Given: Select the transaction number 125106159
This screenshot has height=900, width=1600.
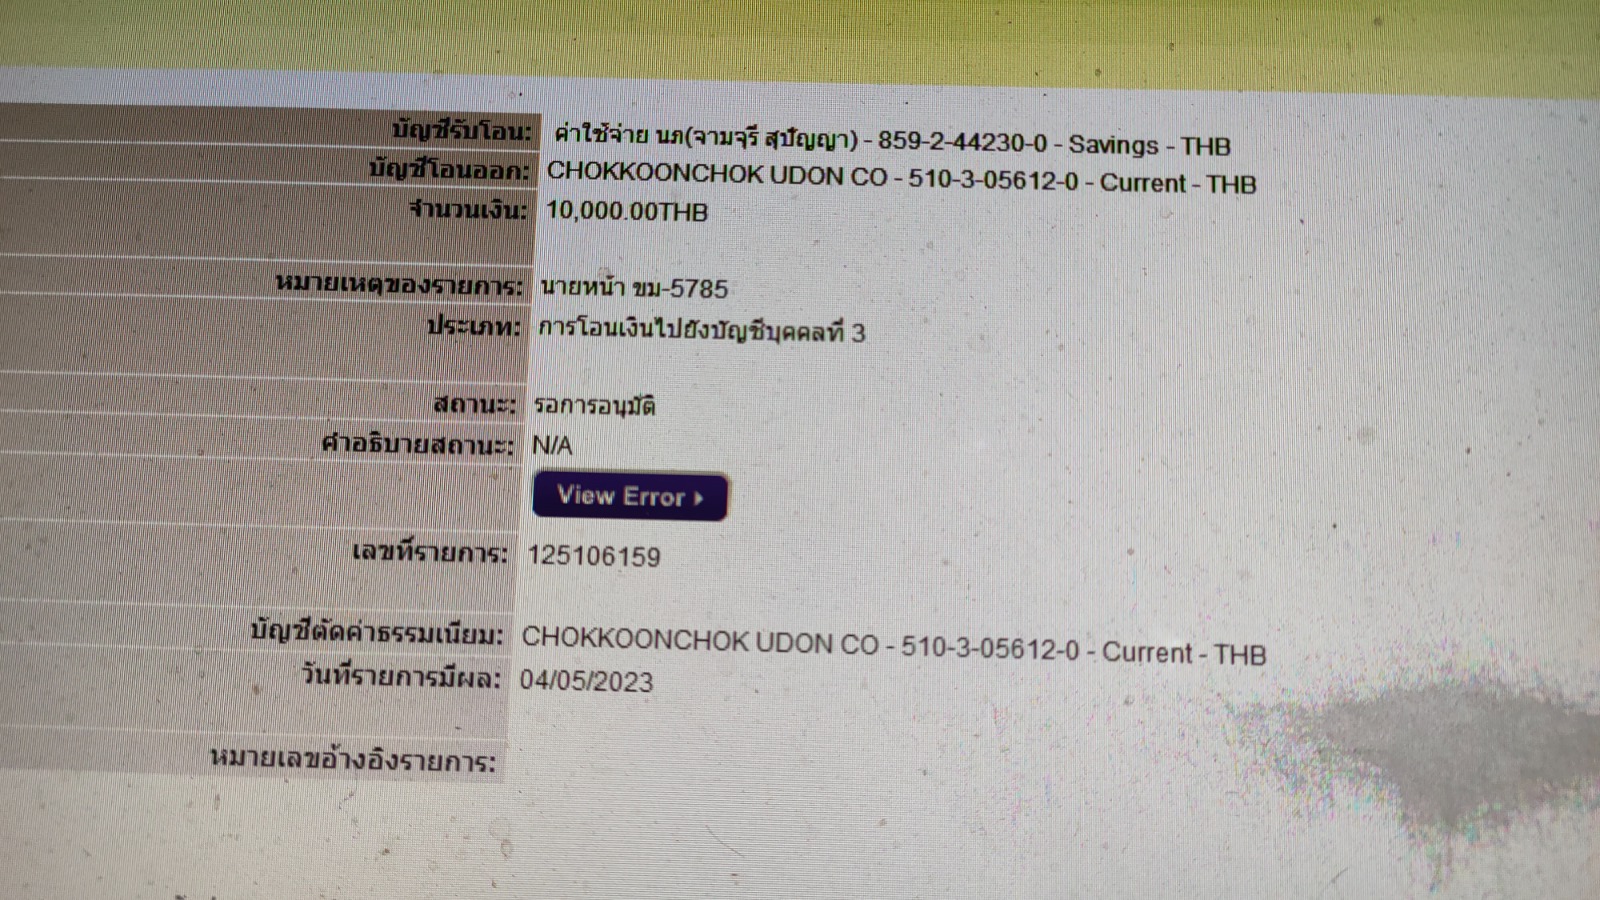Looking at the screenshot, I should coord(594,557).
